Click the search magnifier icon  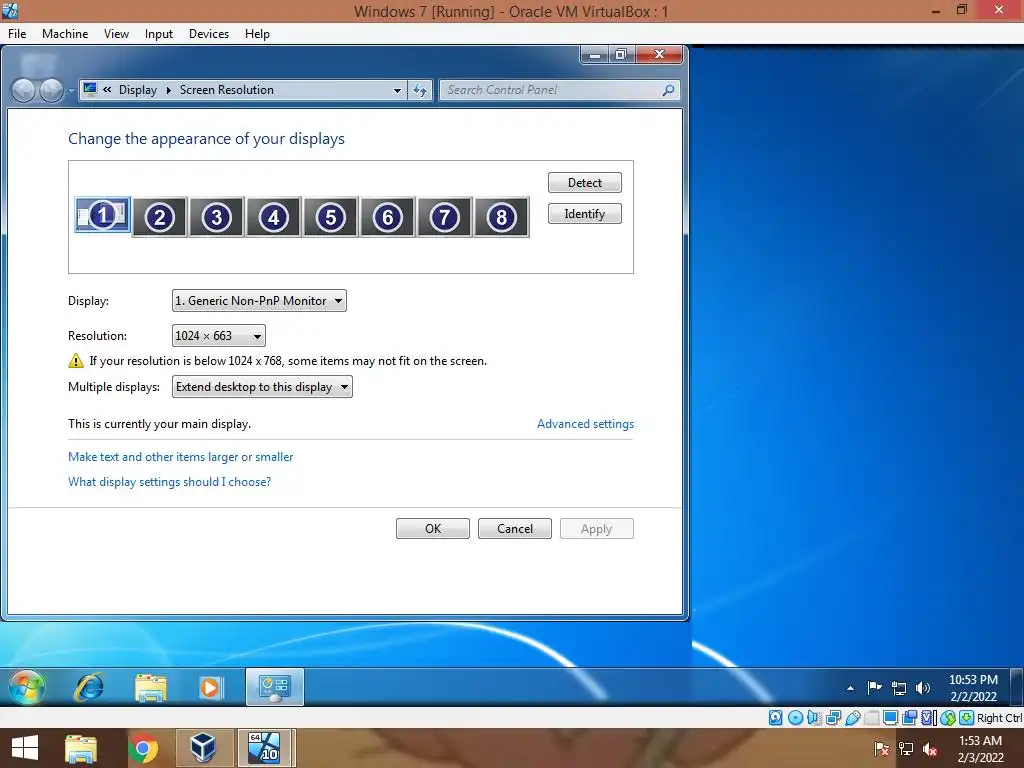[x=668, y=90]
